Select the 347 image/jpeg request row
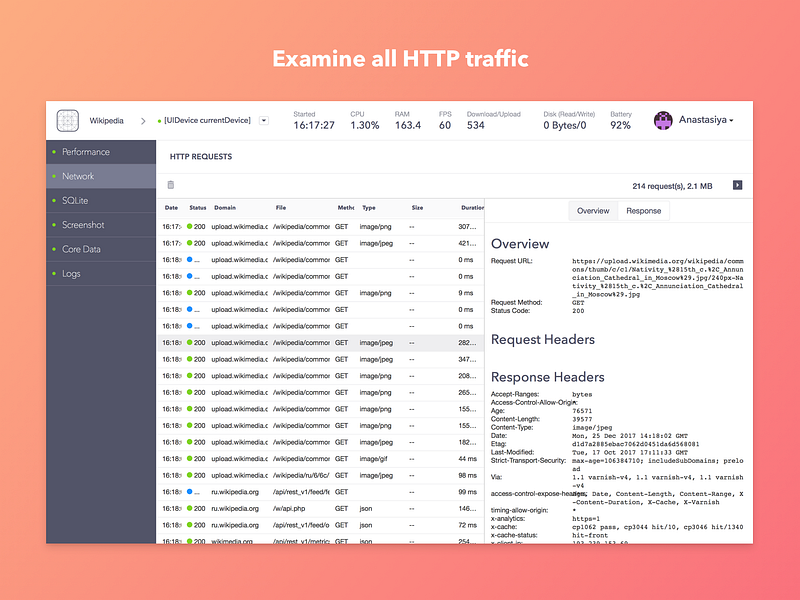The height and width of the screenshot is (600, 800). tap(320, 360)
